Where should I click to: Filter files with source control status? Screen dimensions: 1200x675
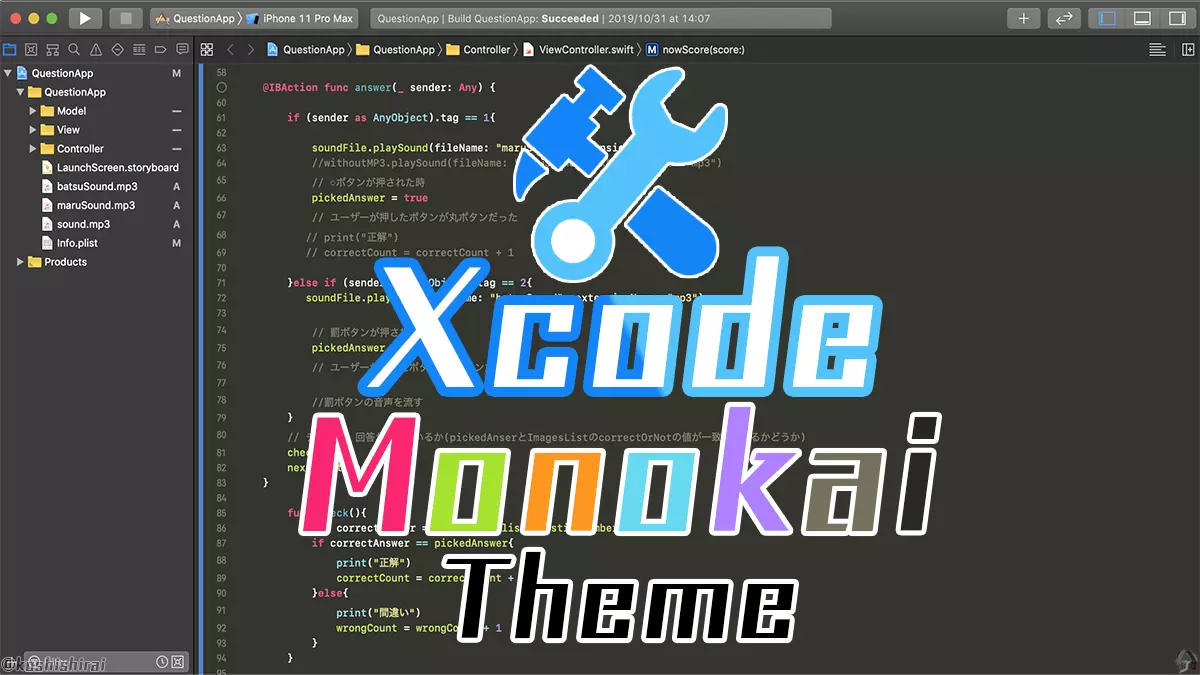178,662
